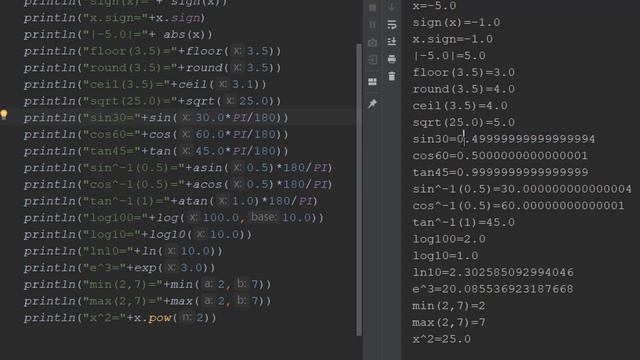Click the code line containing "x.sign="

(115, 18)
